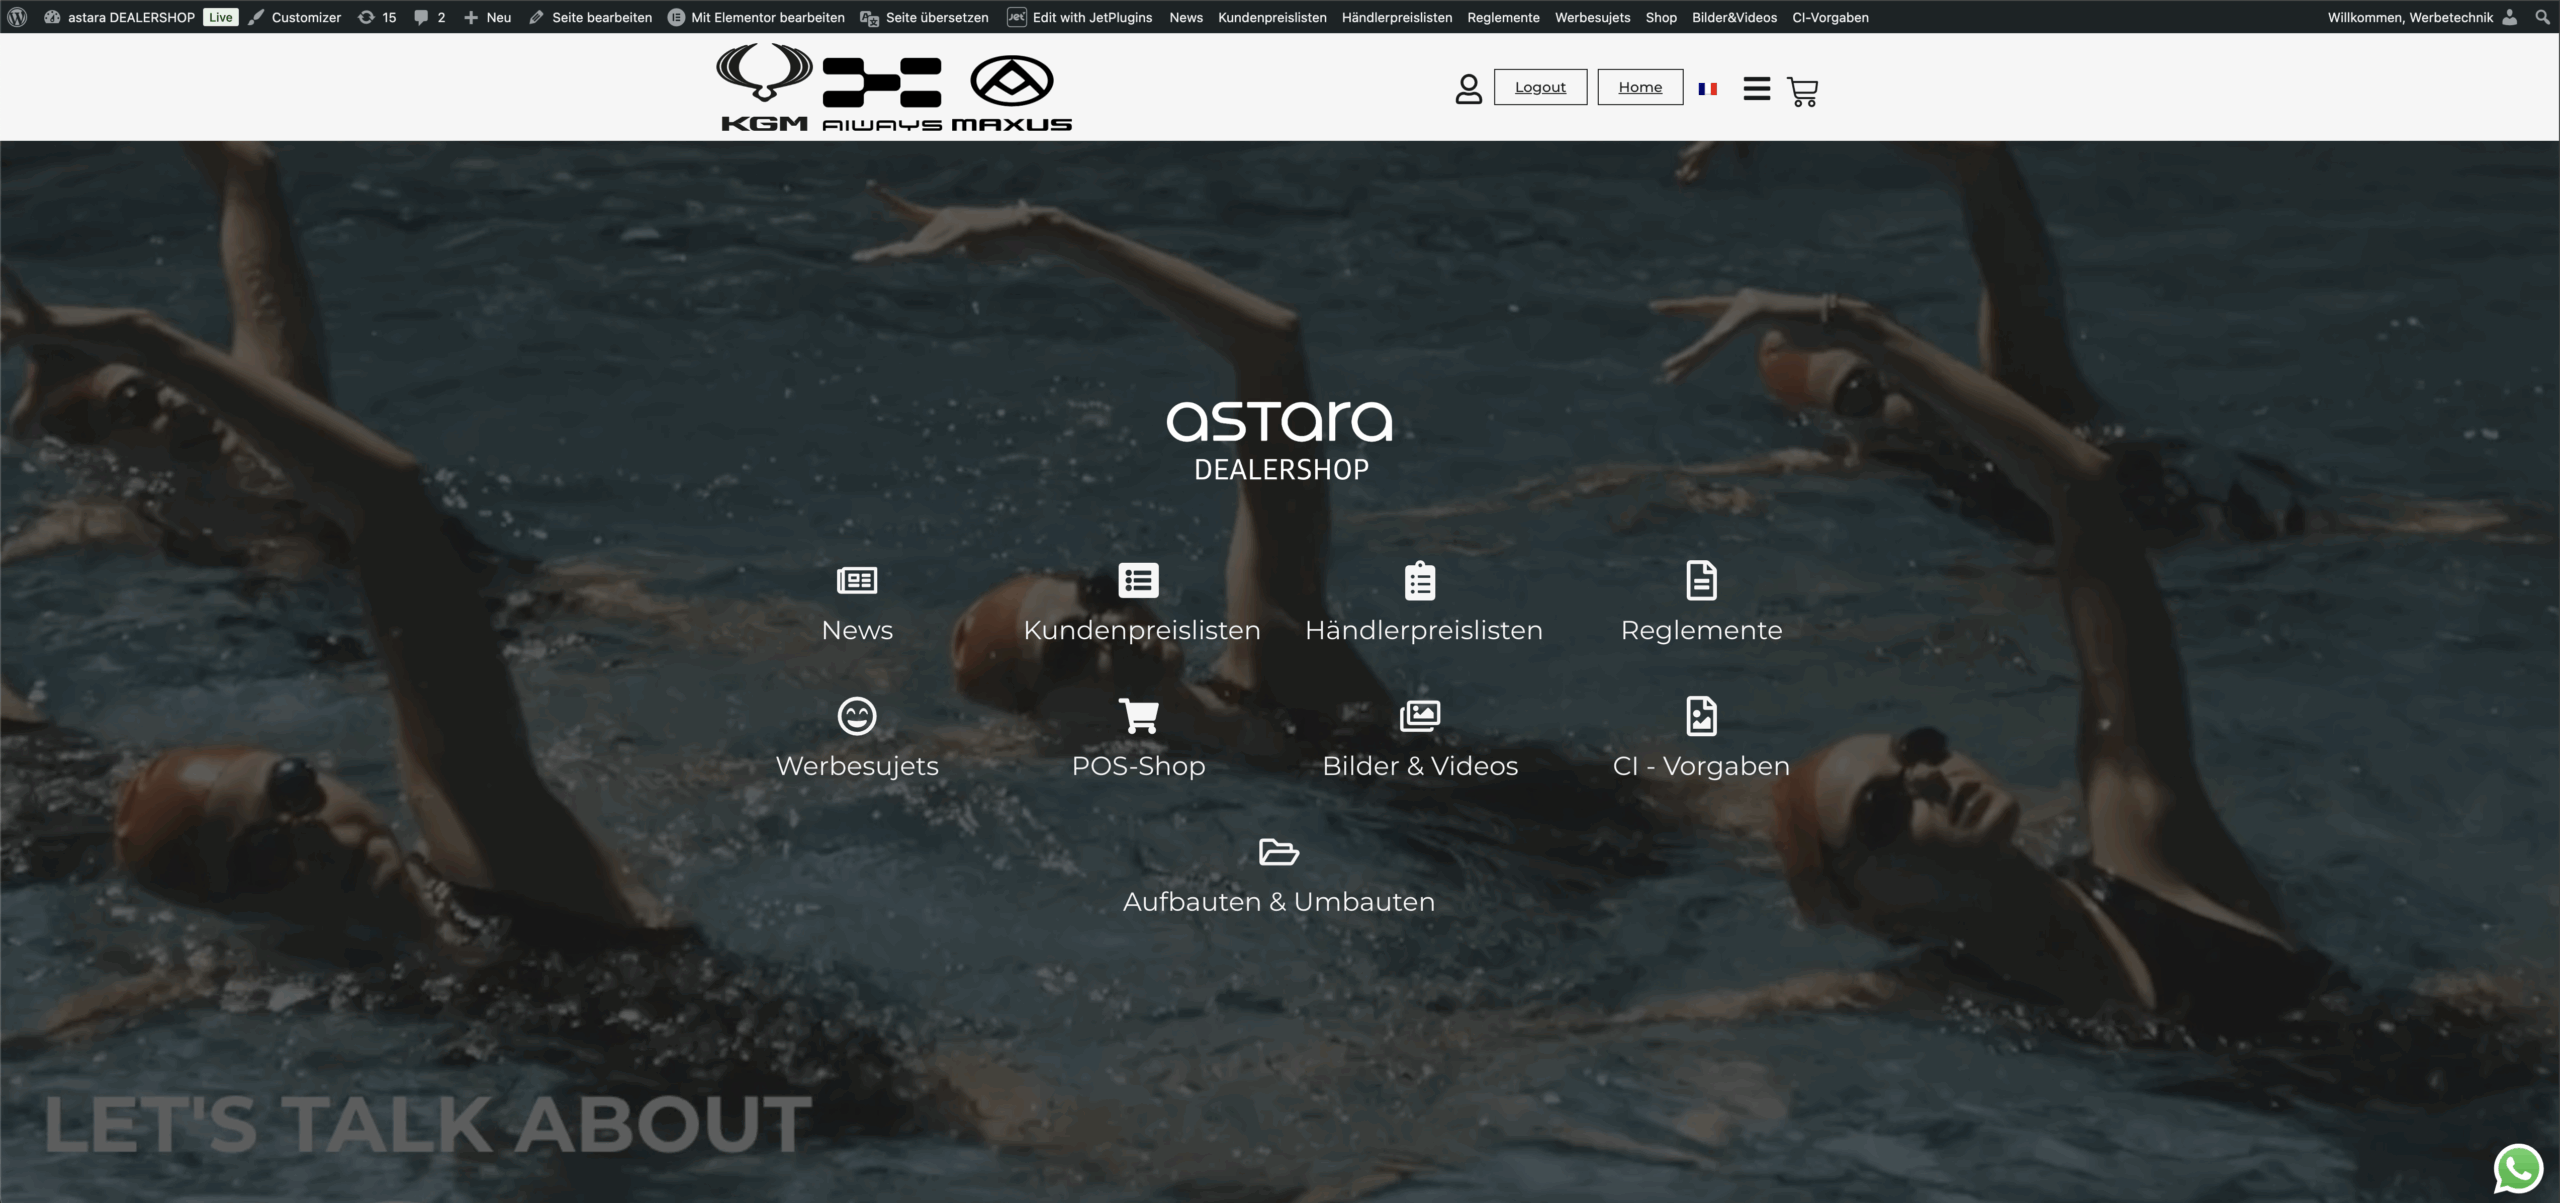
Task: Click Mit Elementor bearbeiten
Action: (x=767, y=17)
